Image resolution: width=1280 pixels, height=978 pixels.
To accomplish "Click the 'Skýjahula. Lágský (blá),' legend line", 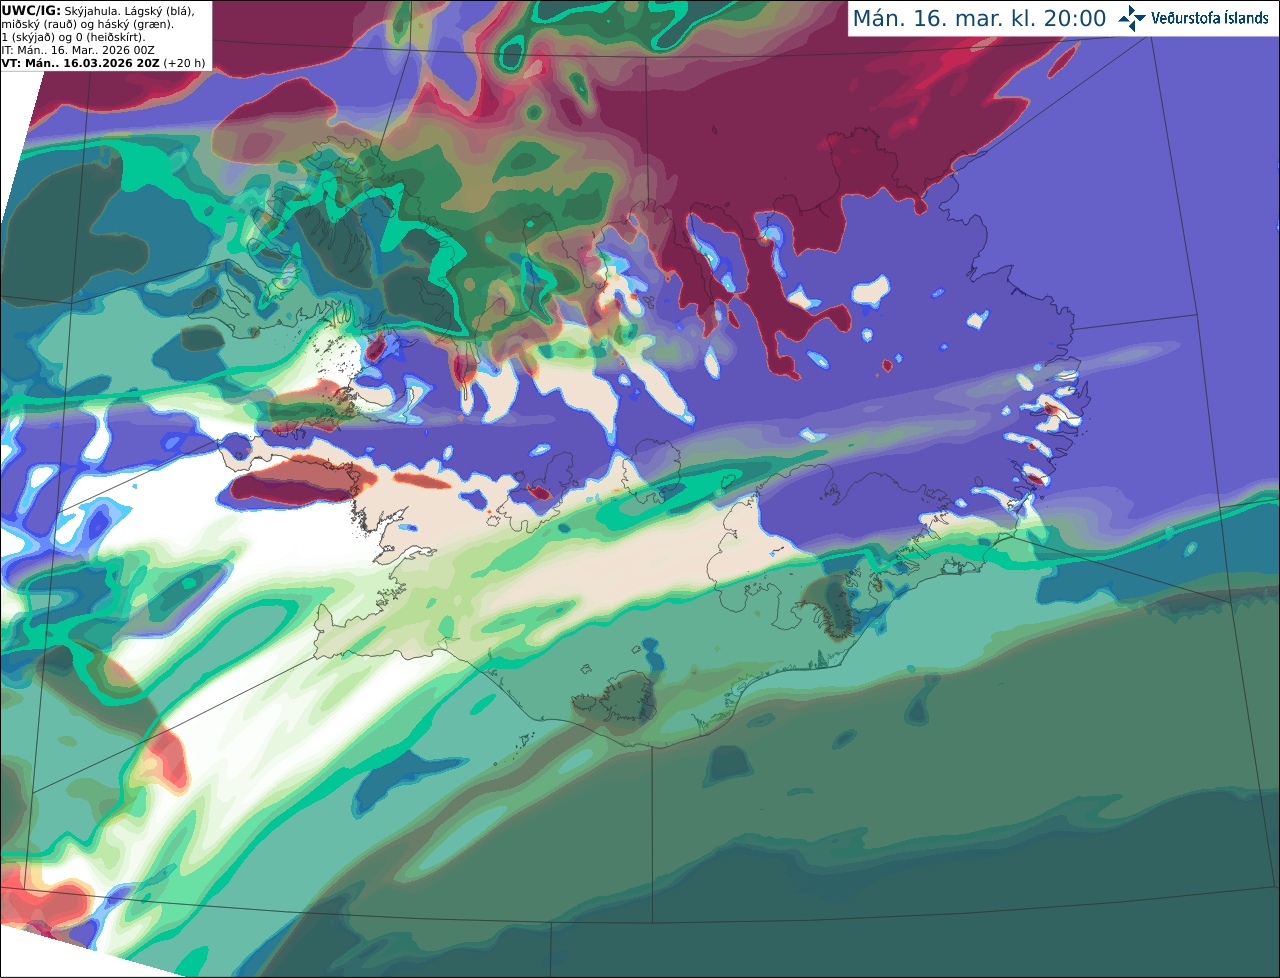I will point(130,10).
